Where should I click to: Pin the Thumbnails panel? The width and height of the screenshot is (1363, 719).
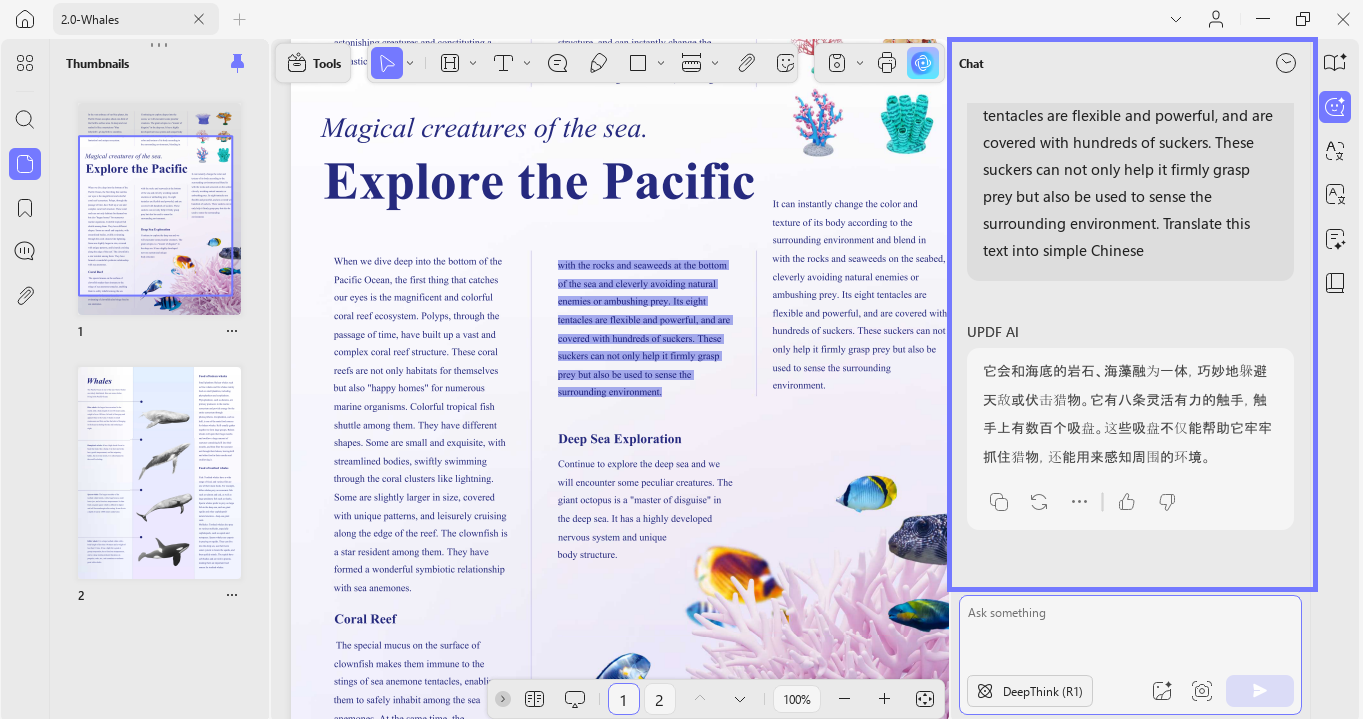click(x=237, y=63)
